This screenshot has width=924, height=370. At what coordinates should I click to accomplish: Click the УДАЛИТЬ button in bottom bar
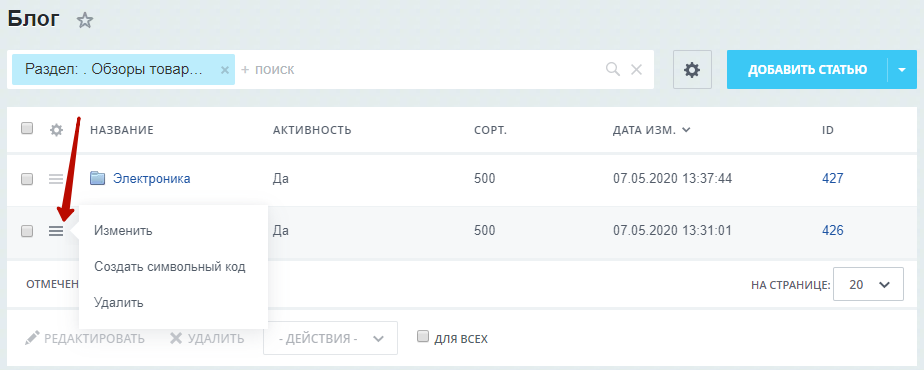tap(207, 338)
